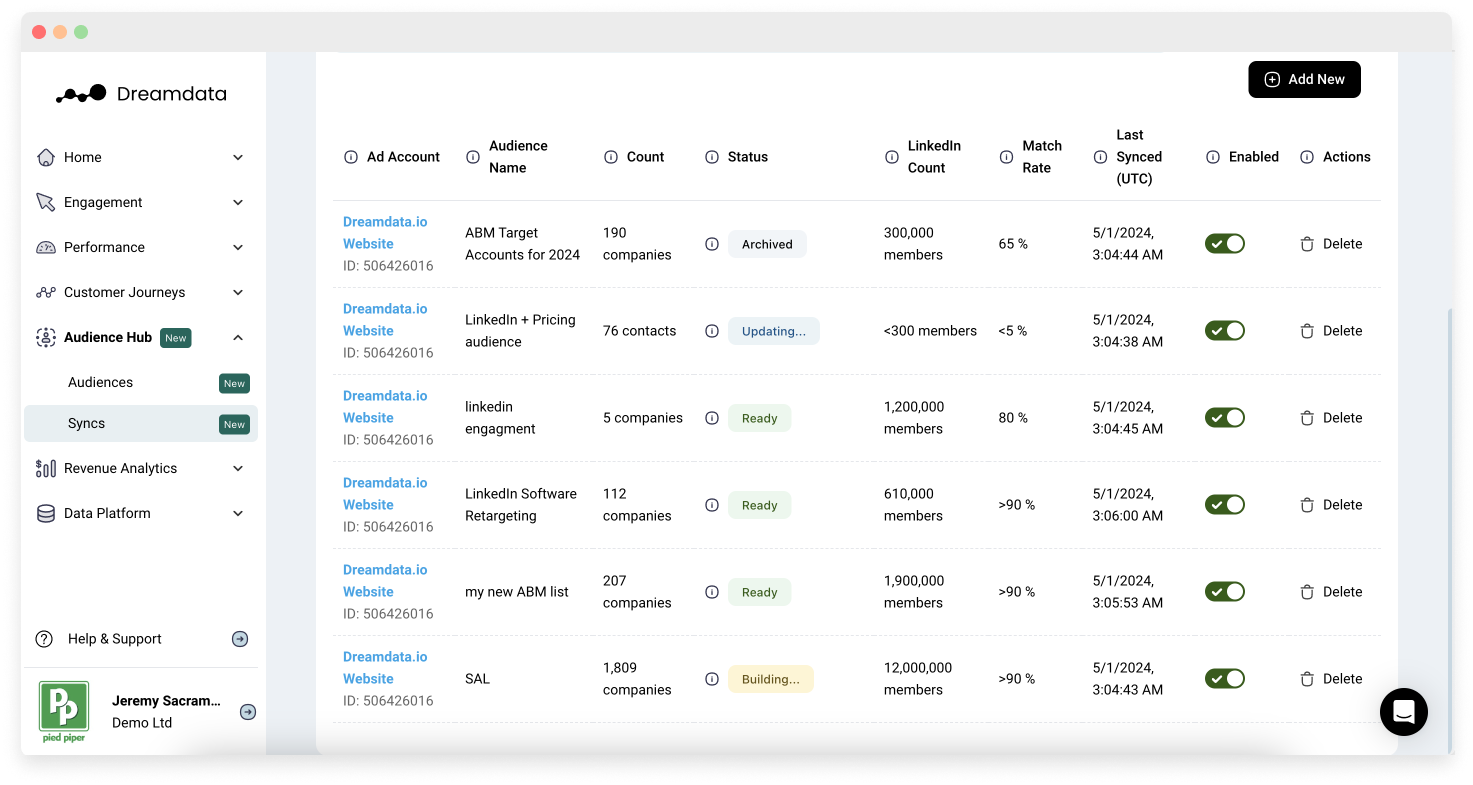Toggle Enabled for LinkedIn + Pricing audience
This screenshot has height=785, width=1473.
1225,331
